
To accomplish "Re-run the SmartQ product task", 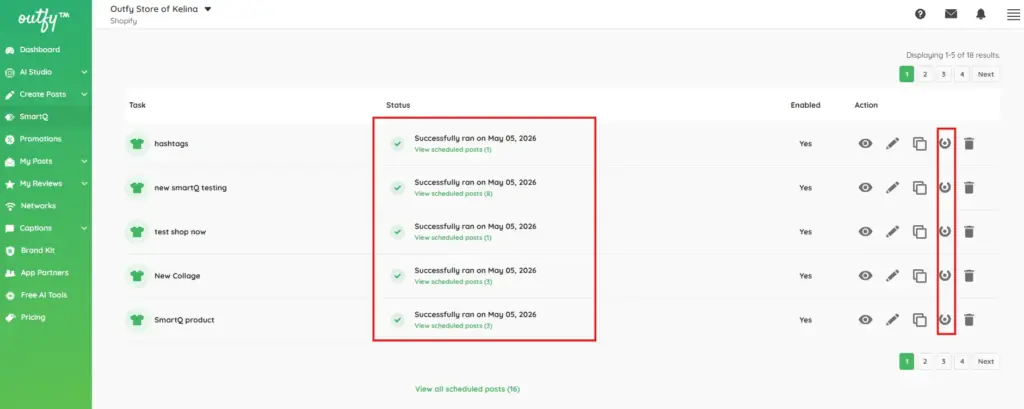I will (945, 319).
